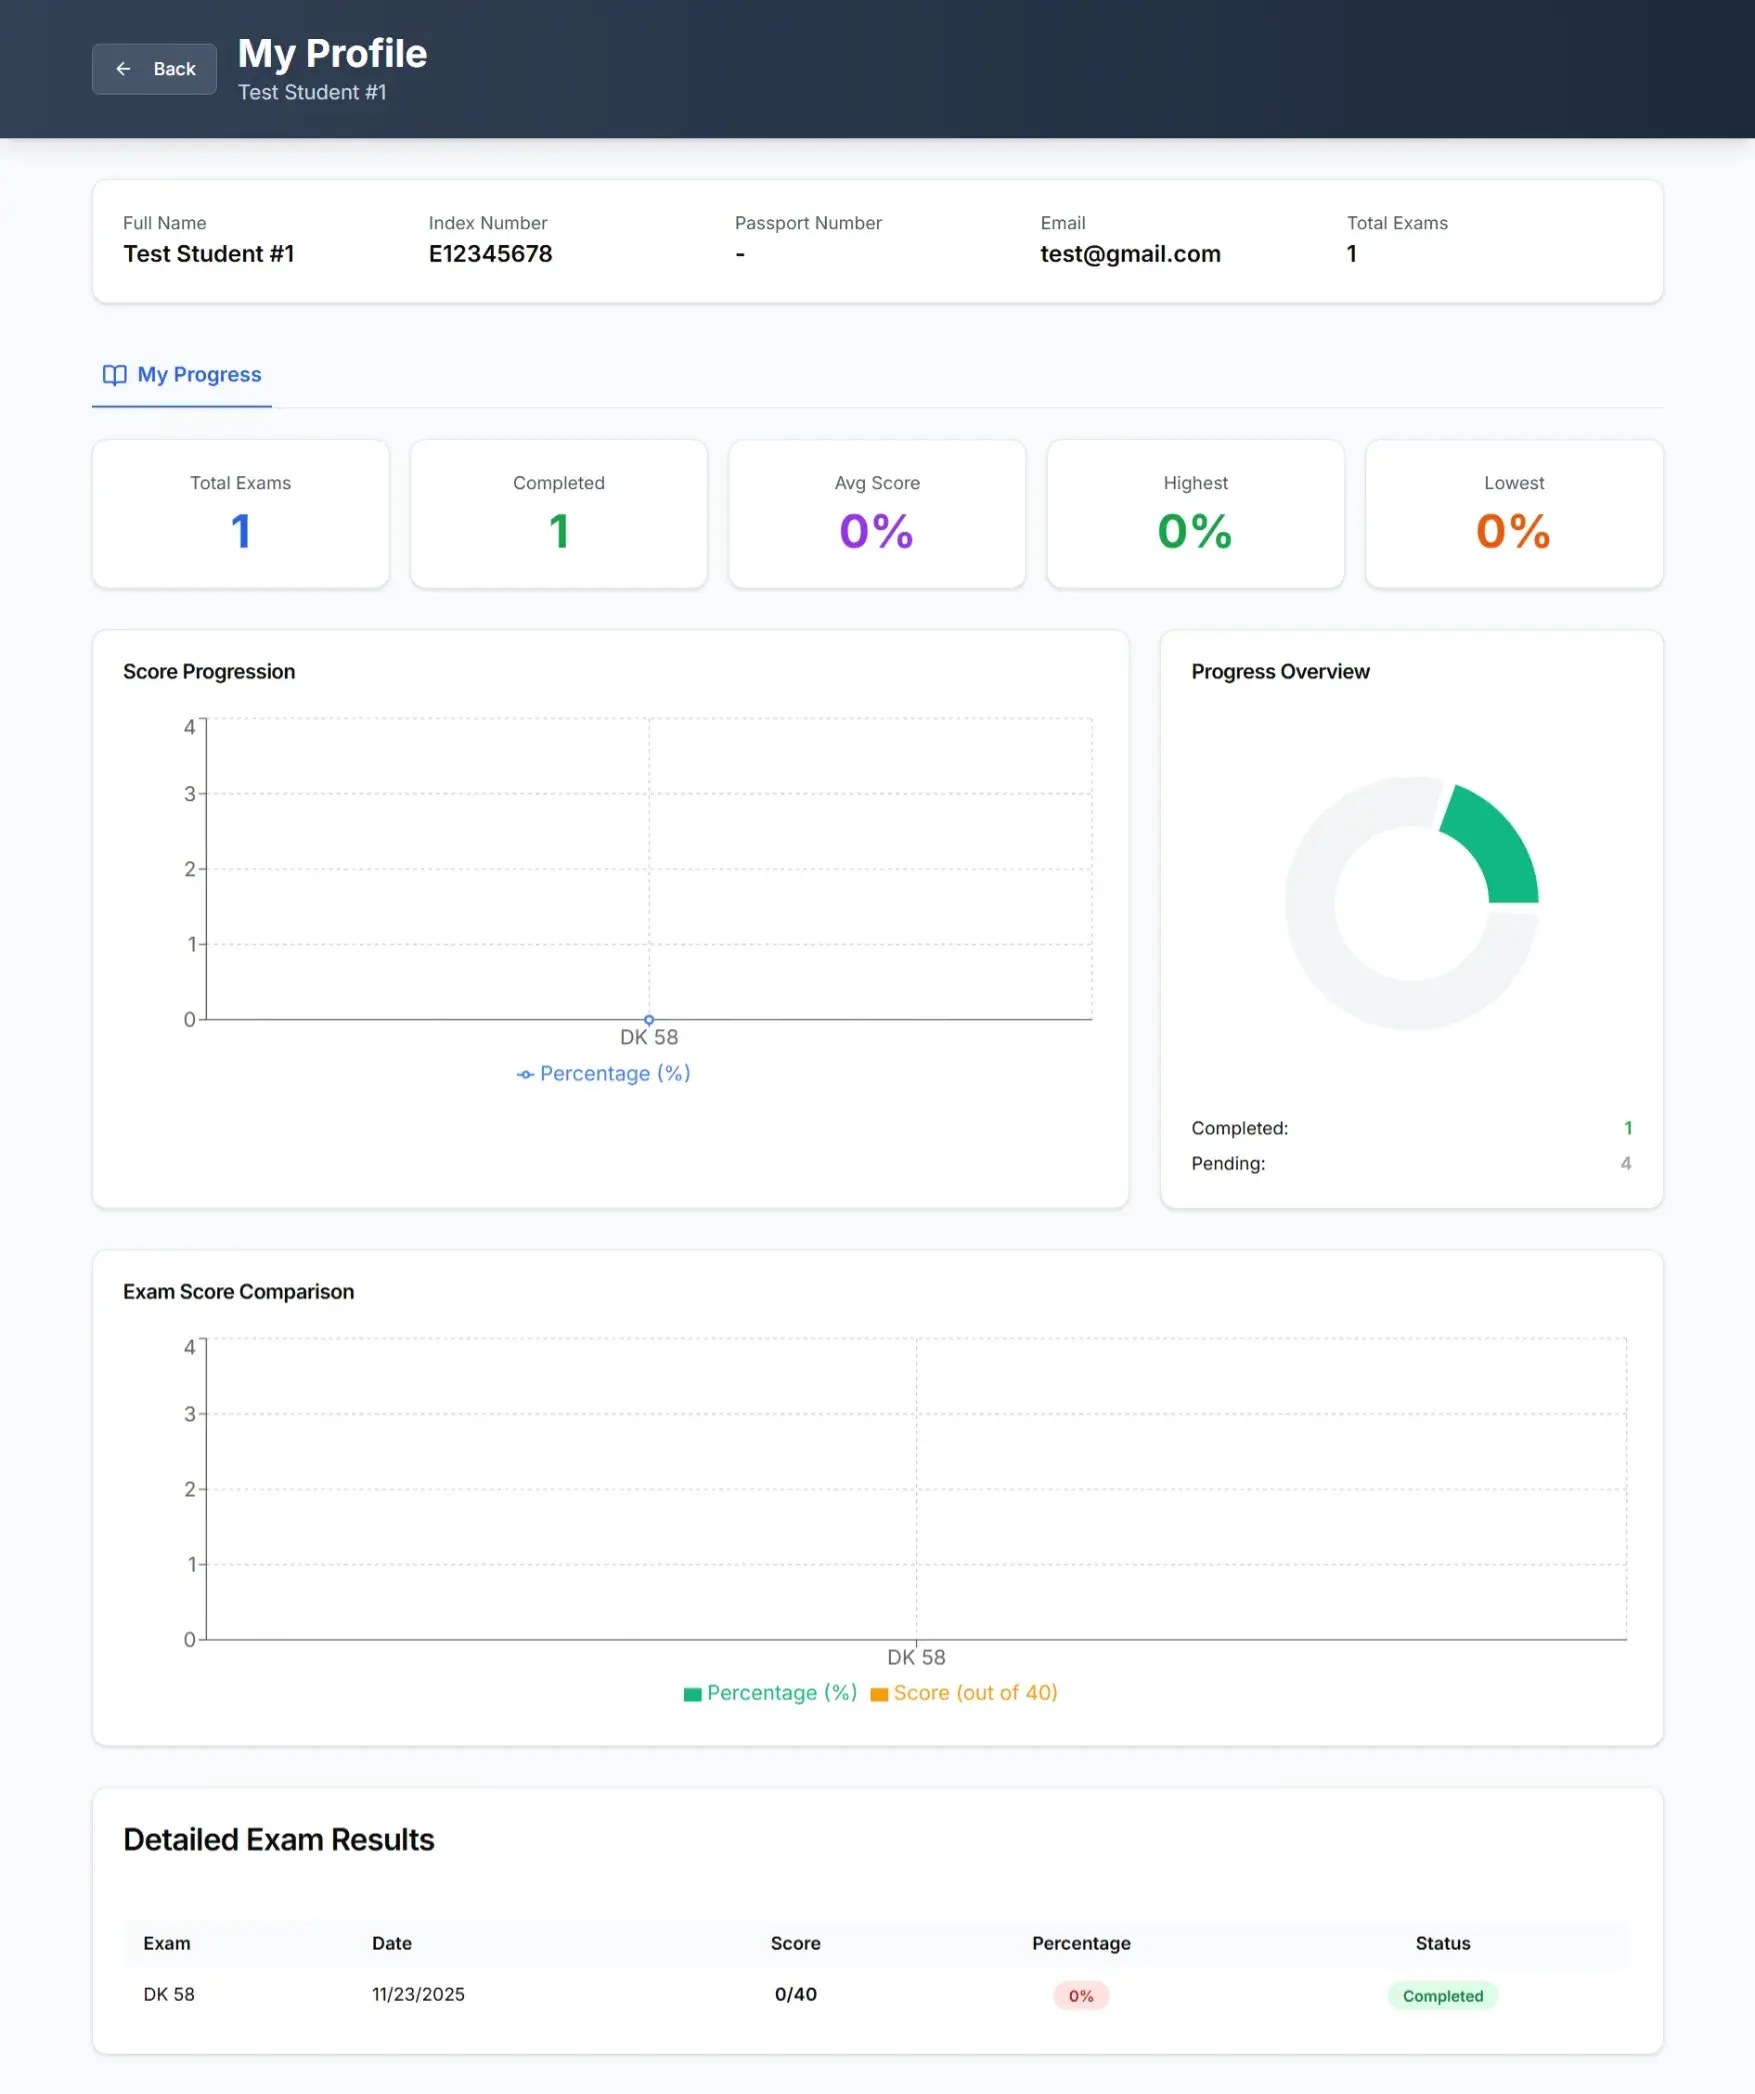Click the red 0% percentage badge

1081,1996
